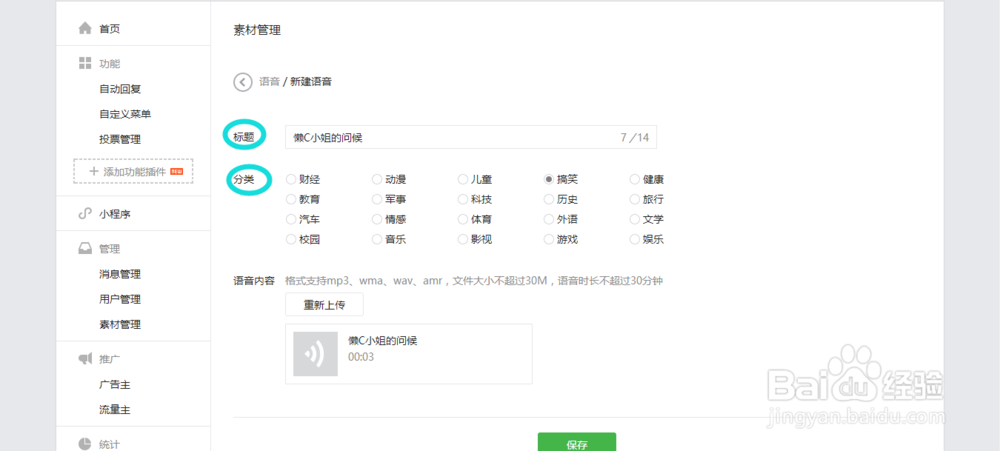The width and height of the screenshot is (1000, 451).
Task: Click the 重新上传 button
Action: pos(324,305)
